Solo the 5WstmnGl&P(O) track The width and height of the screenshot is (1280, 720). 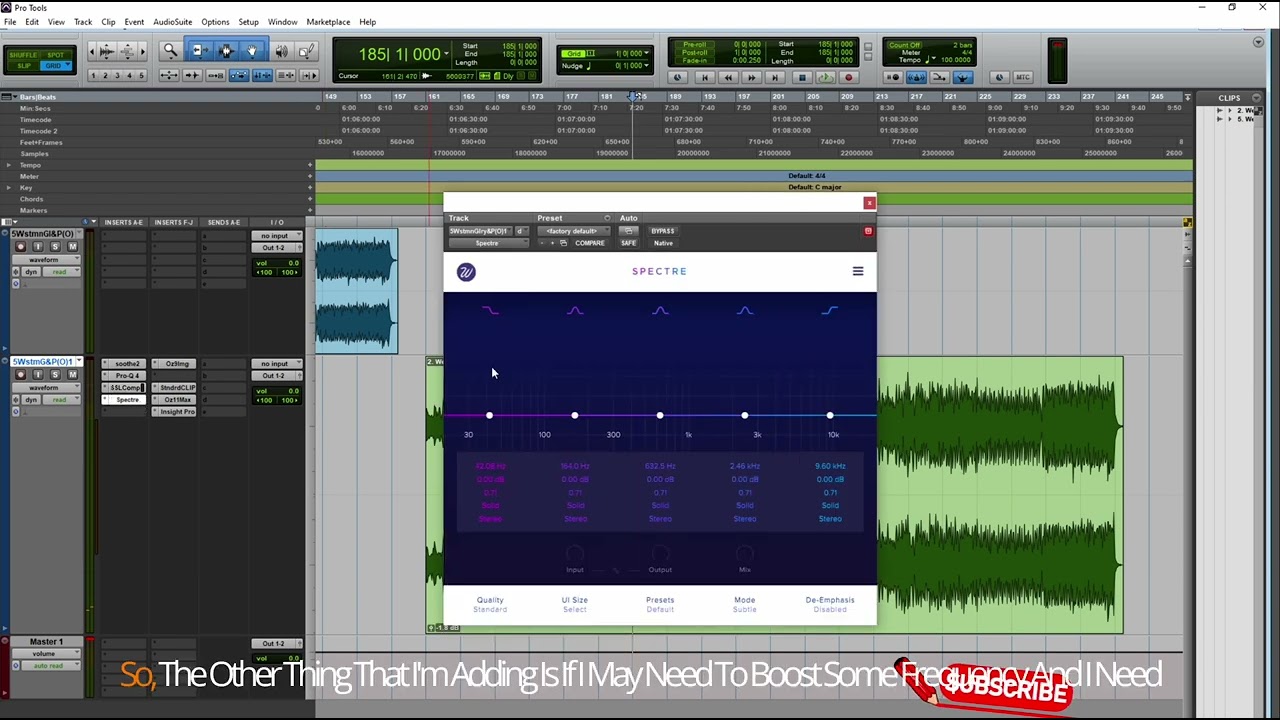click(55, 246)
